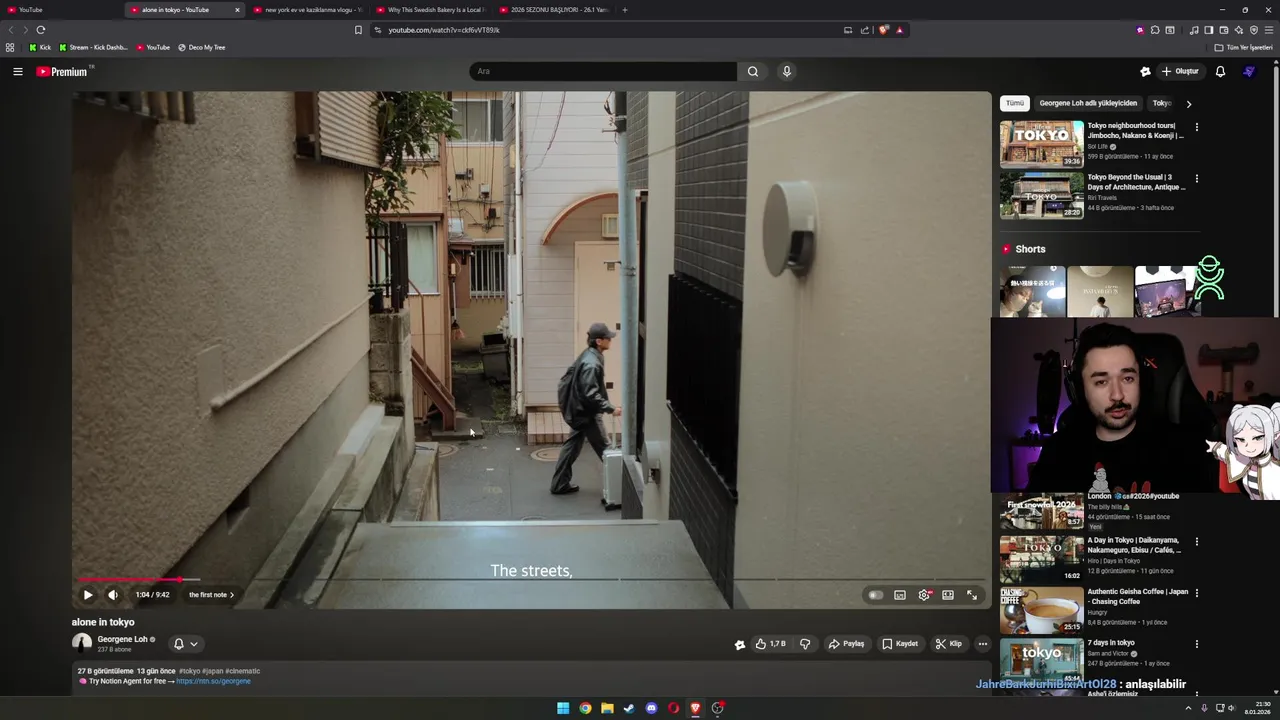
Task: Open 'the first note' chapter list
Action: pyautogui.click(x=211, y=595)
